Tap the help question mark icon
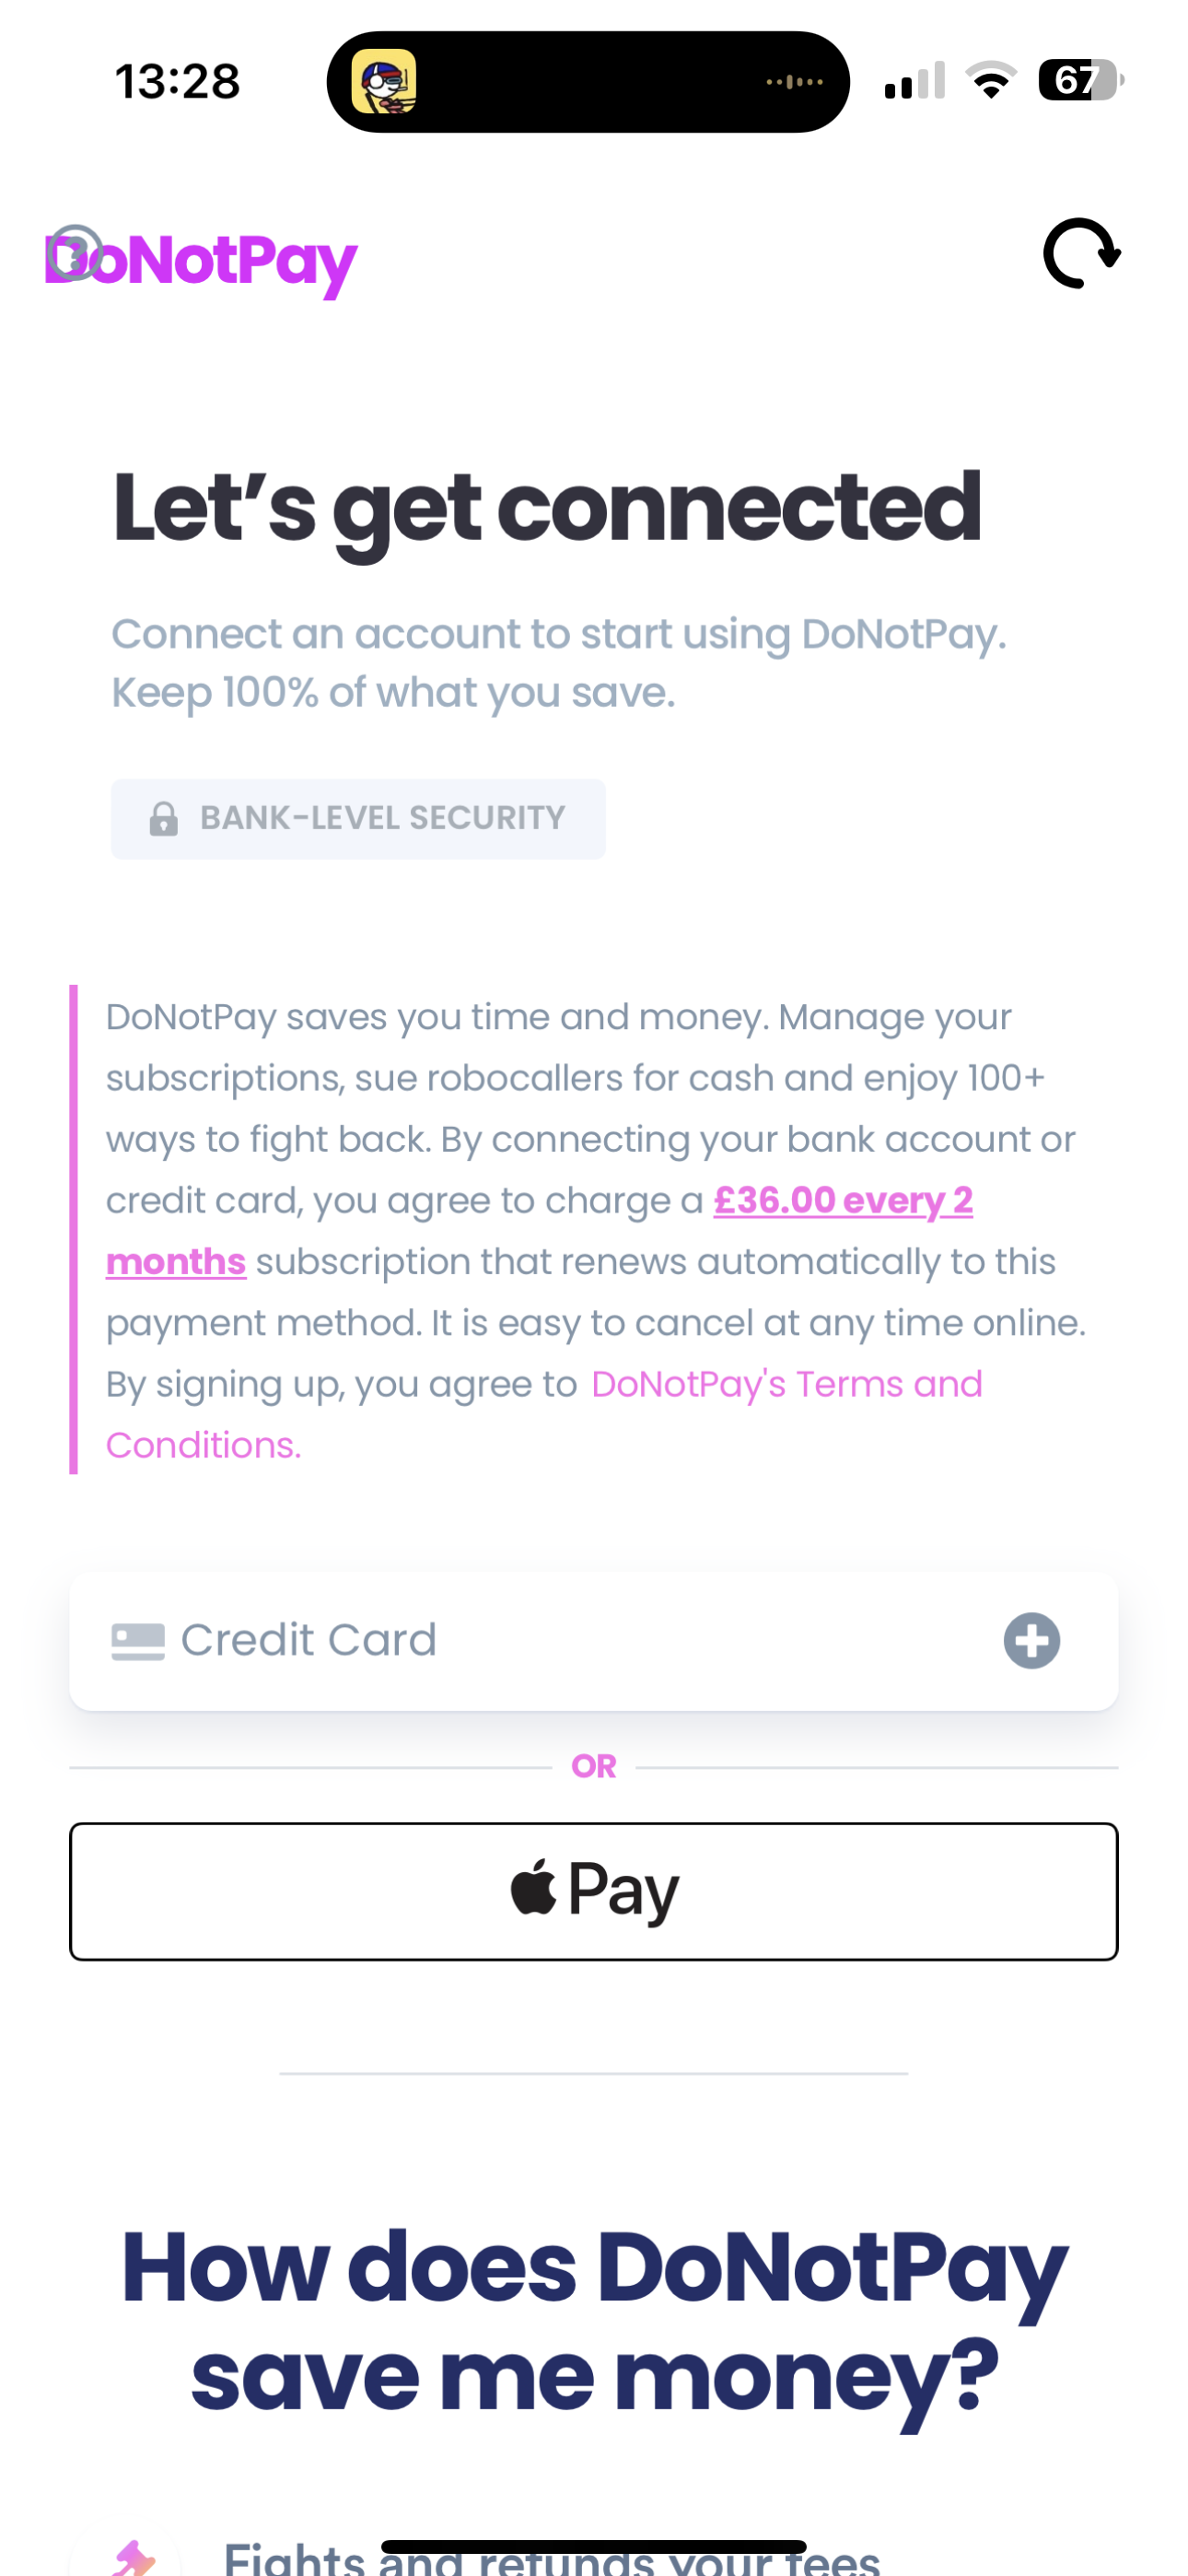1188x2576 pixels. (75, 251)
